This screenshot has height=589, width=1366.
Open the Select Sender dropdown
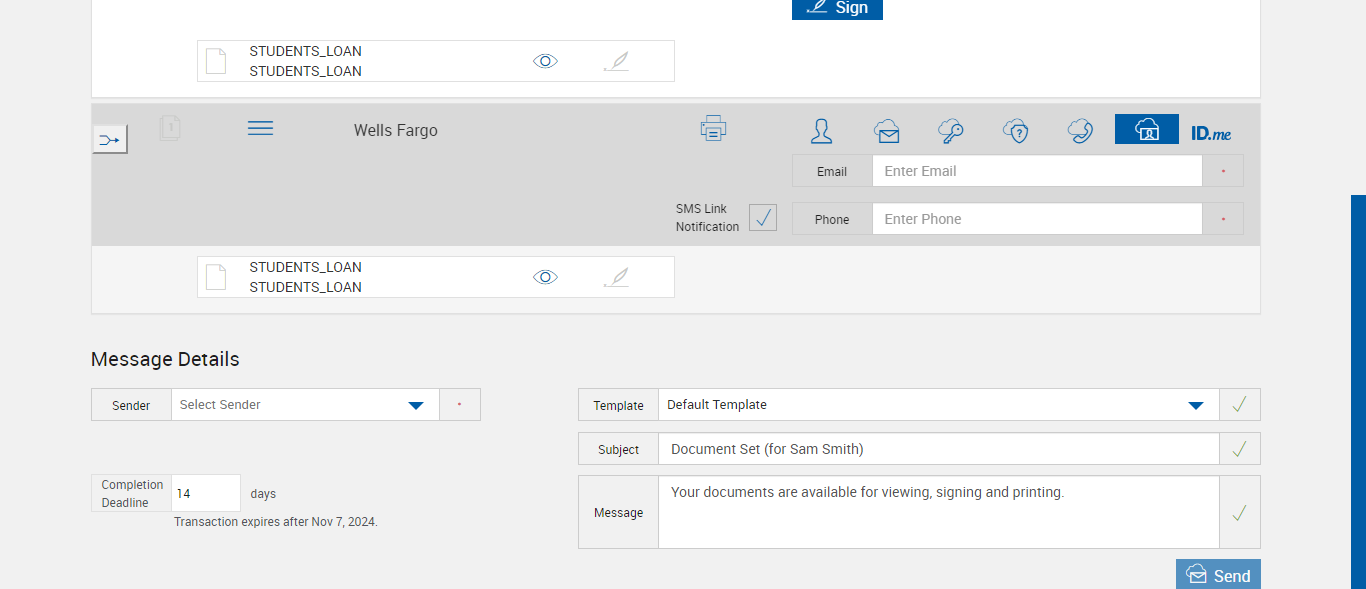[x=416, y=405]
